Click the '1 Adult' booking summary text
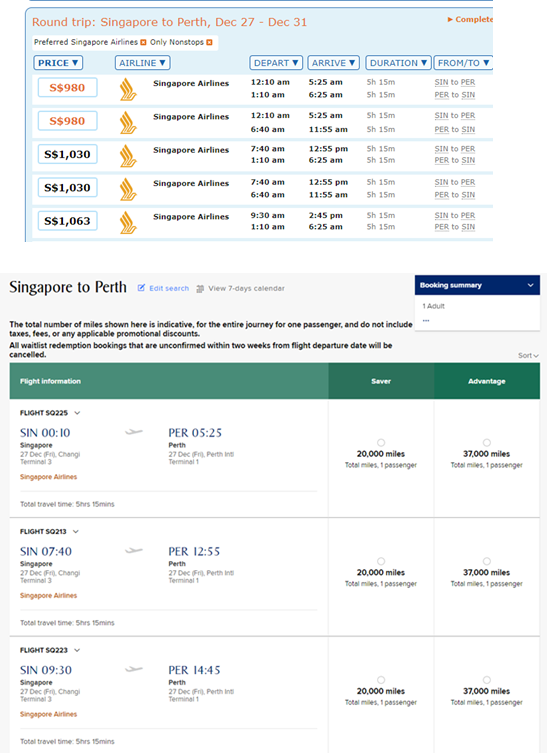This screenshot has width=547, height=753. point(434,306)
